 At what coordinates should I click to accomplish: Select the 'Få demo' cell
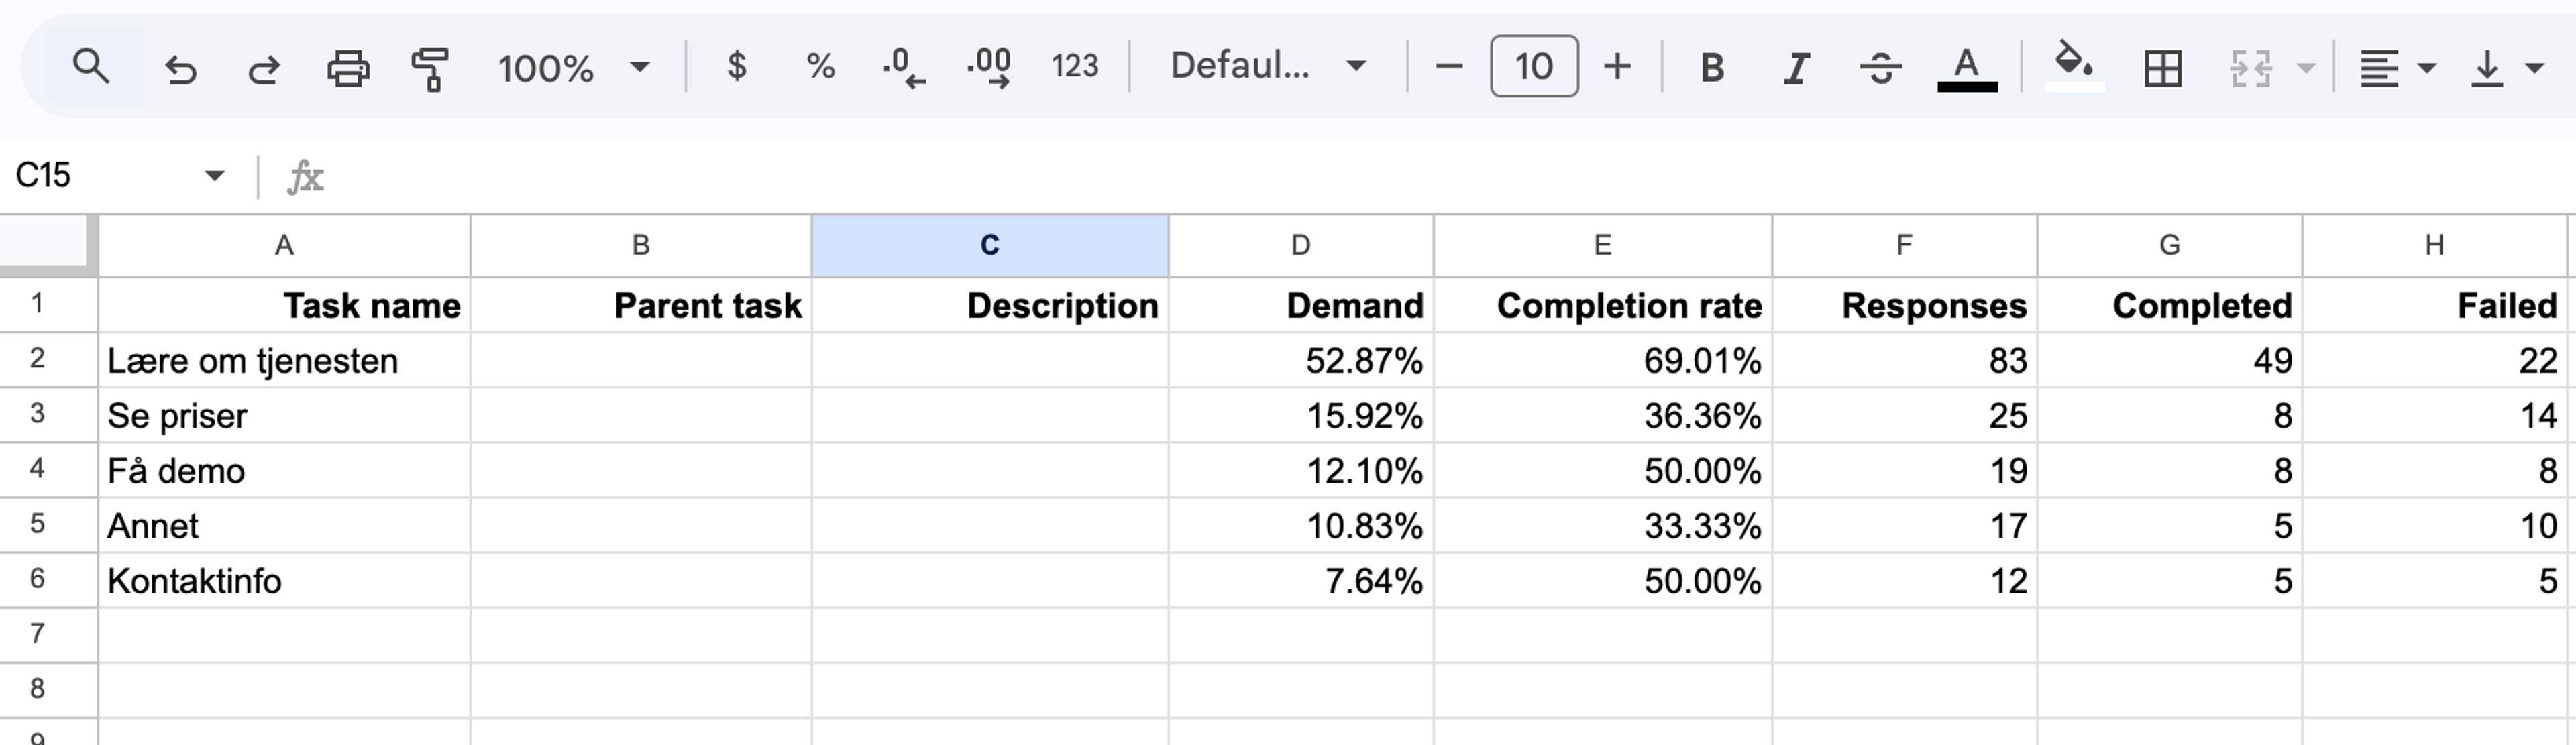(284, 470)
